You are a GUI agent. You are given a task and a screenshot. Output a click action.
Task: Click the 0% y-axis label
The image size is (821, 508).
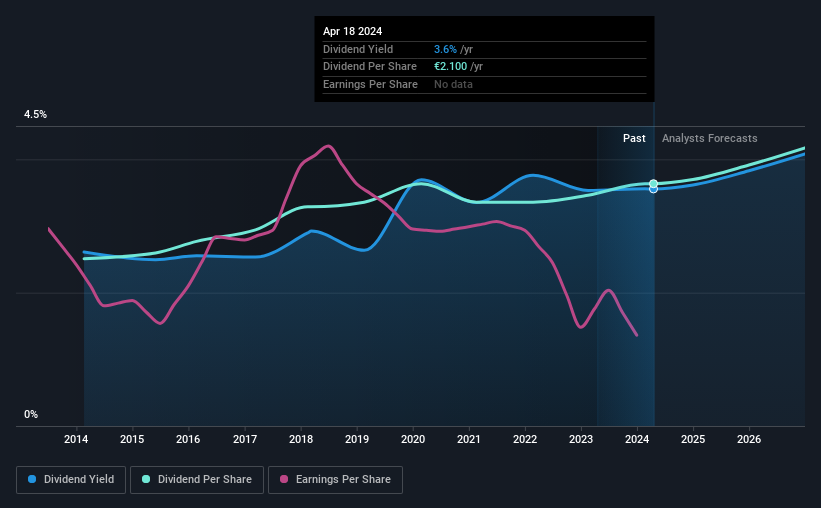(31, 414)
